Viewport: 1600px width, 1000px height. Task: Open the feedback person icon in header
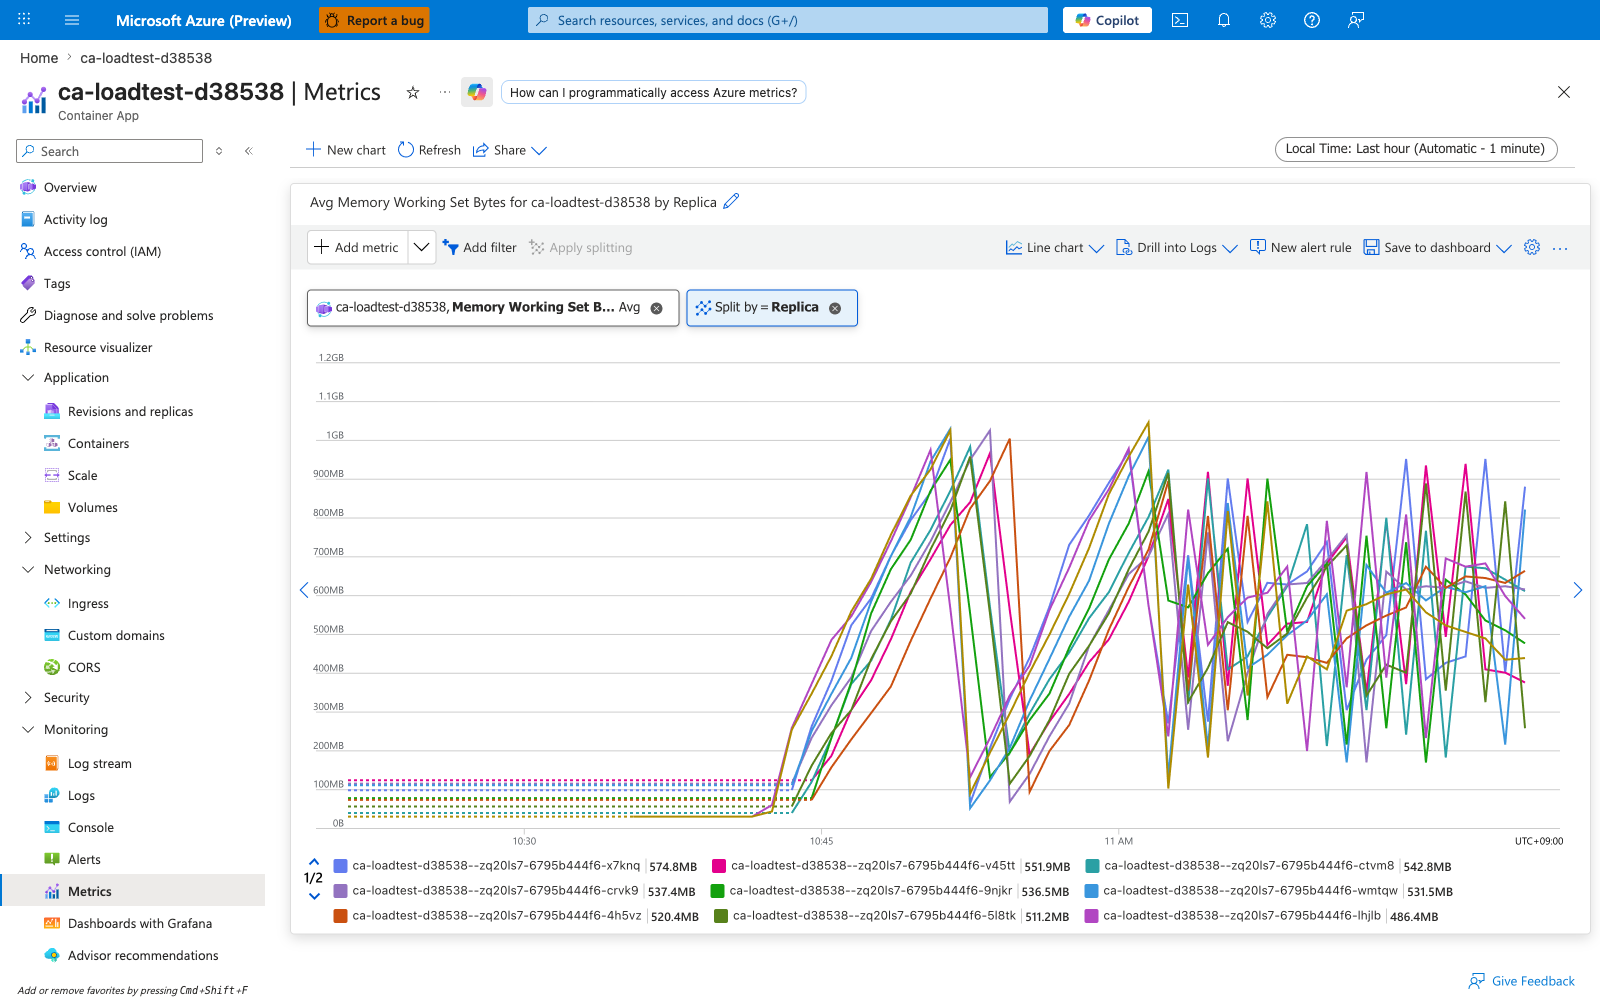tap(1356, 20)
